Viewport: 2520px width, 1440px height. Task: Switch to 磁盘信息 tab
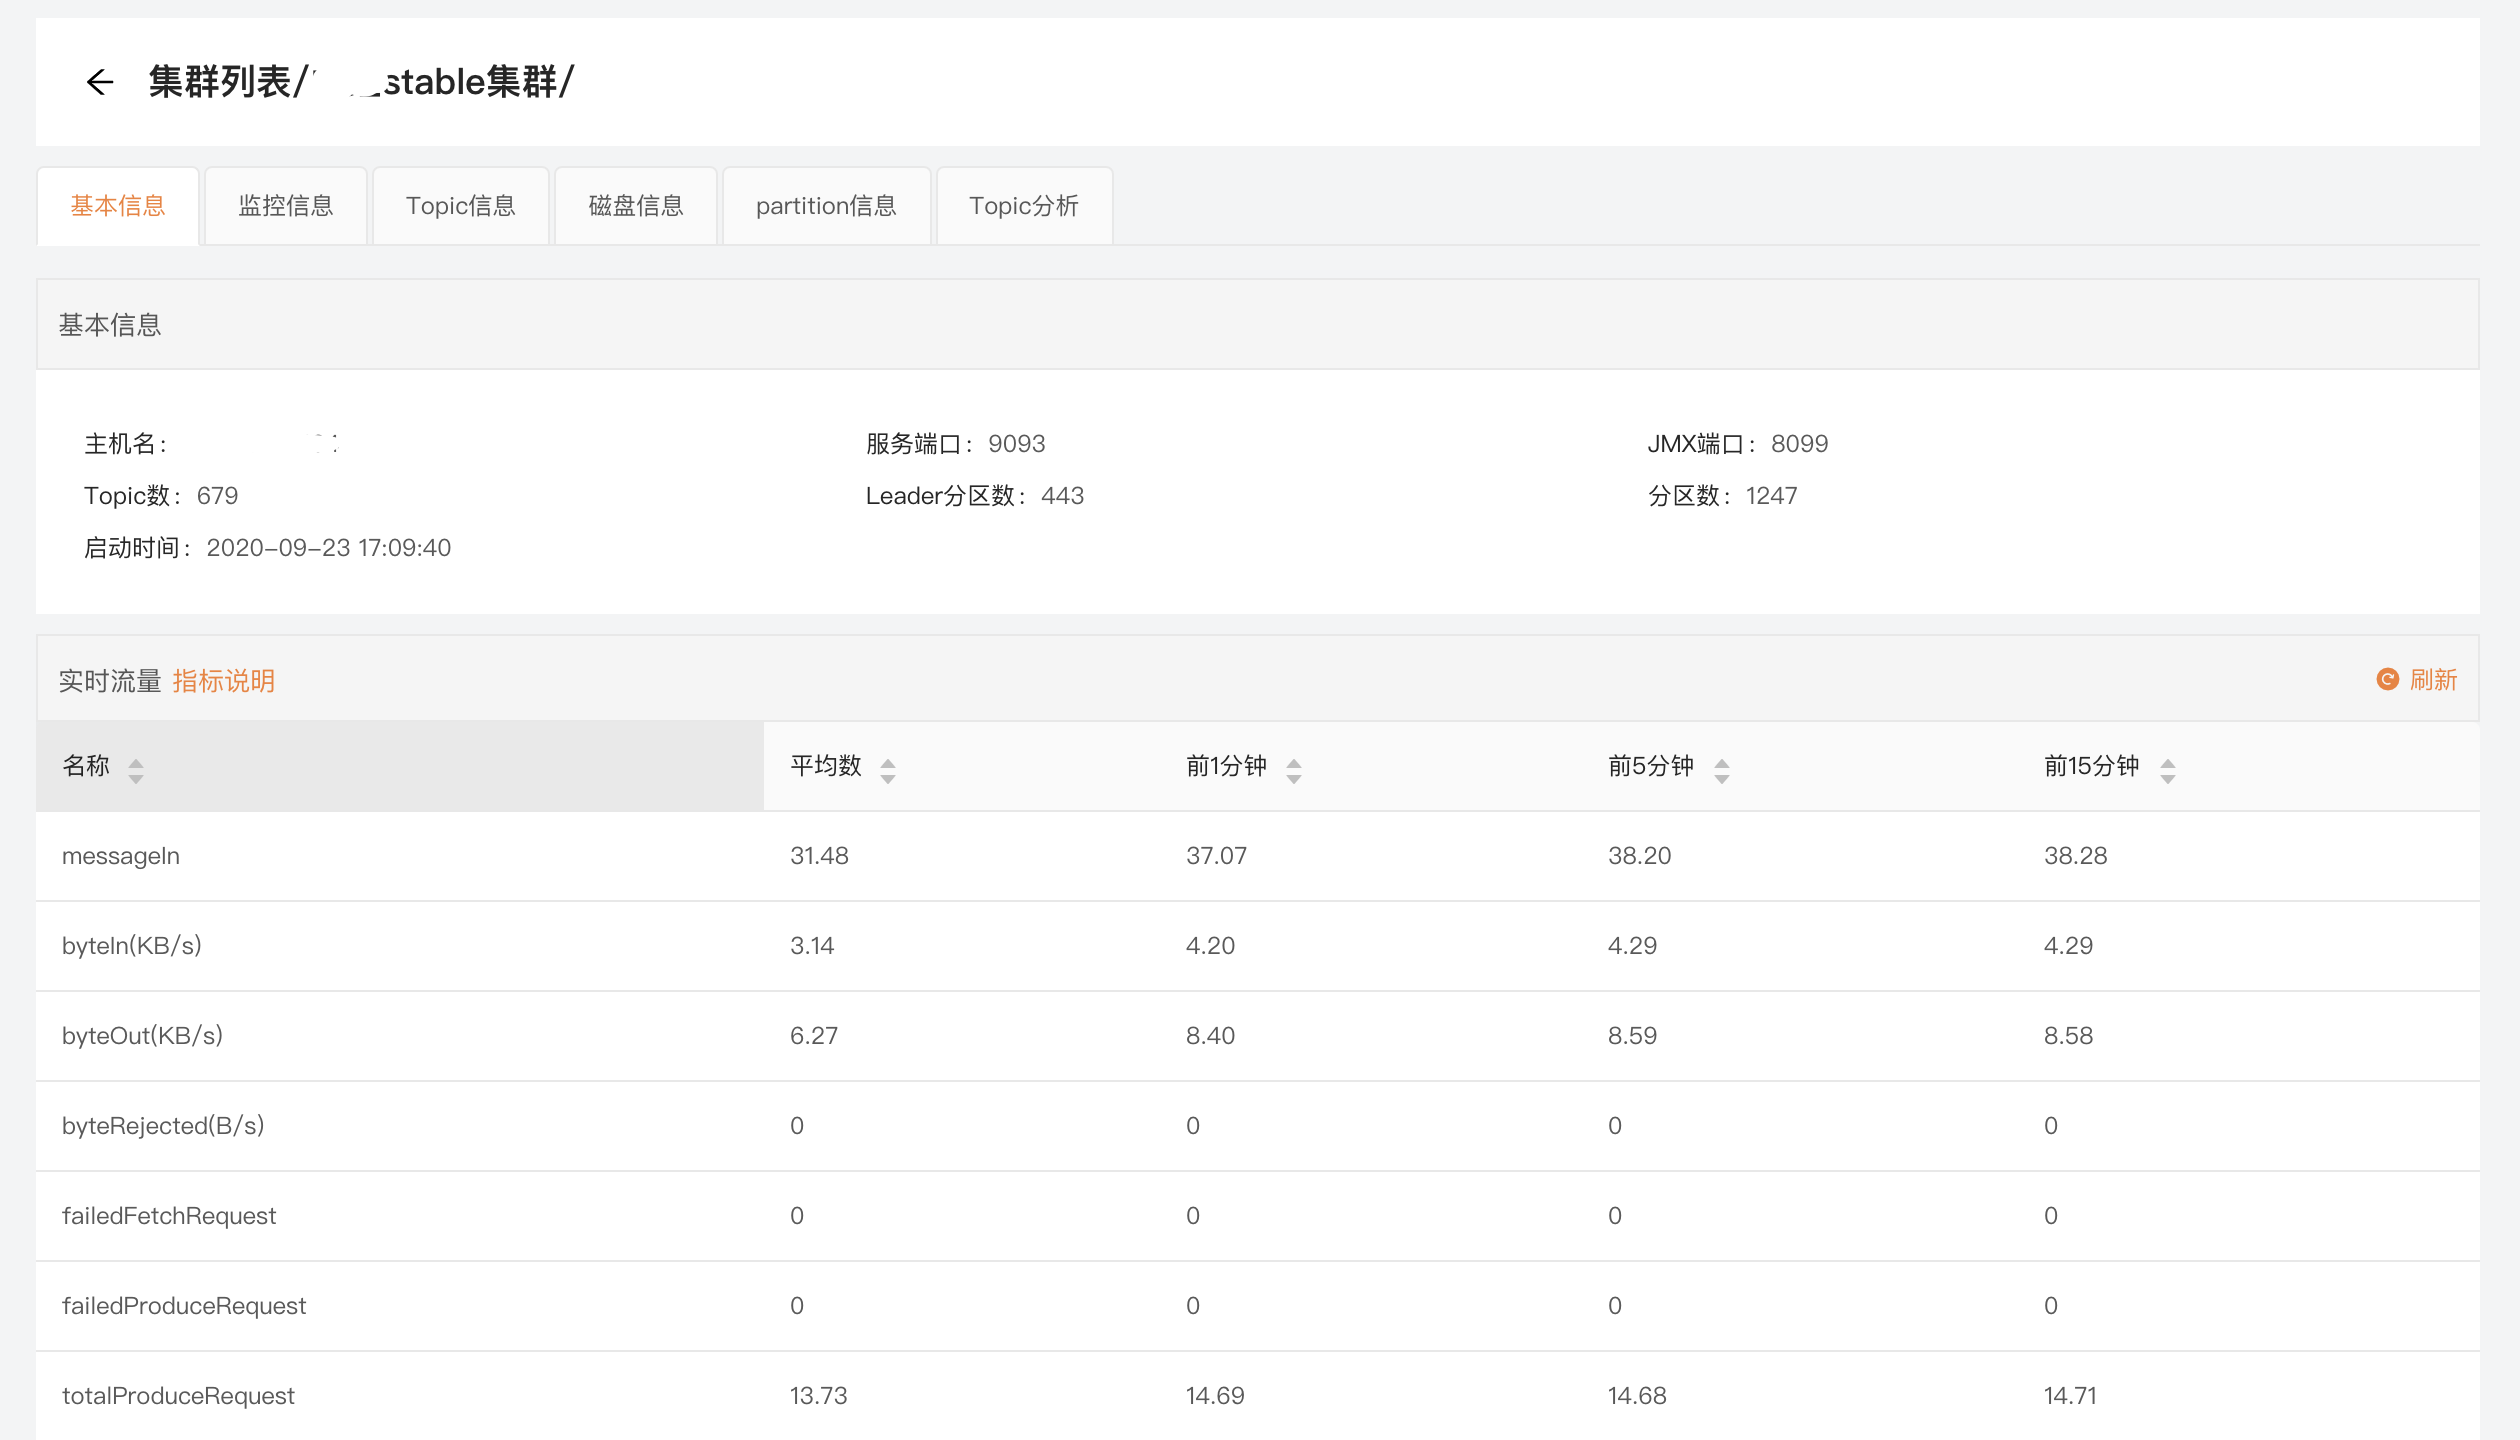tap(636, 206)
